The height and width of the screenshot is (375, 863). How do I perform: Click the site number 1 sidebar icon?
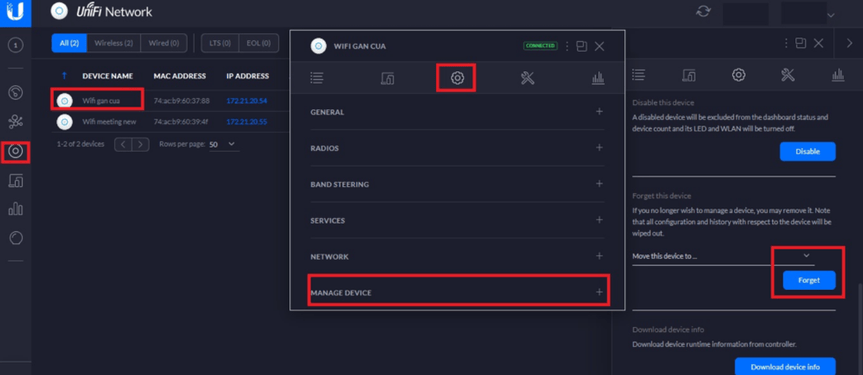pyautogui.click(x=15, y=46)
